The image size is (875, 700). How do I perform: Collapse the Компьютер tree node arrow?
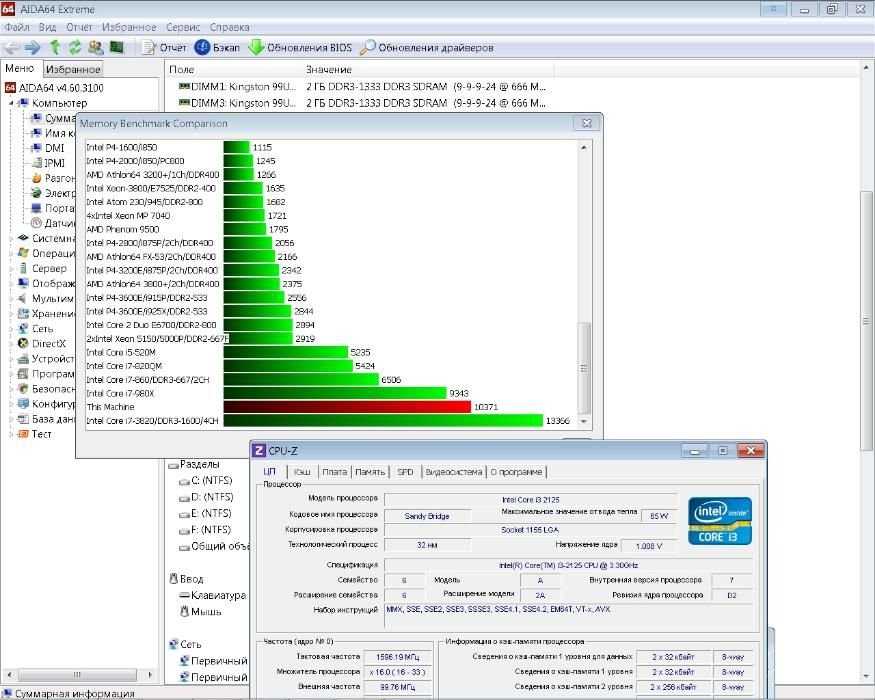(11, 103)
